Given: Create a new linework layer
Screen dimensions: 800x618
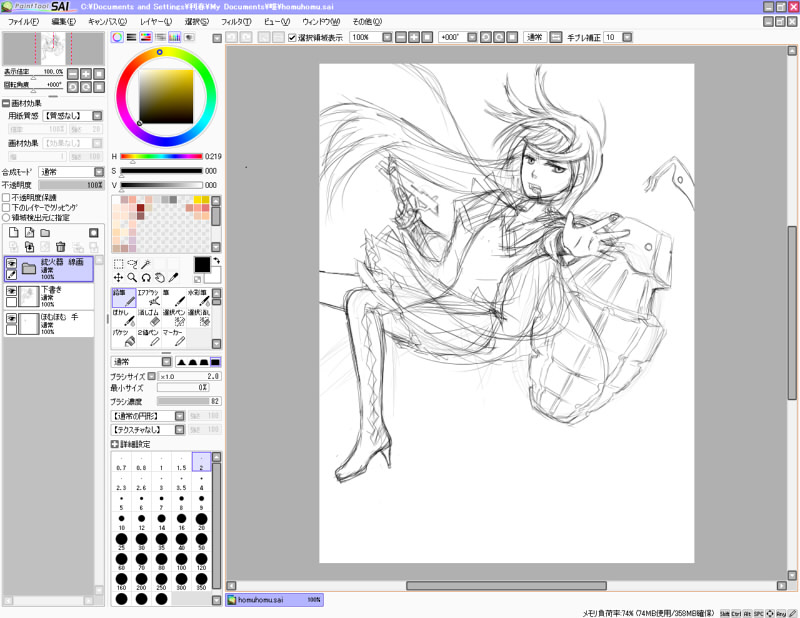Looking at the screenshot, I should coord(30,233).
